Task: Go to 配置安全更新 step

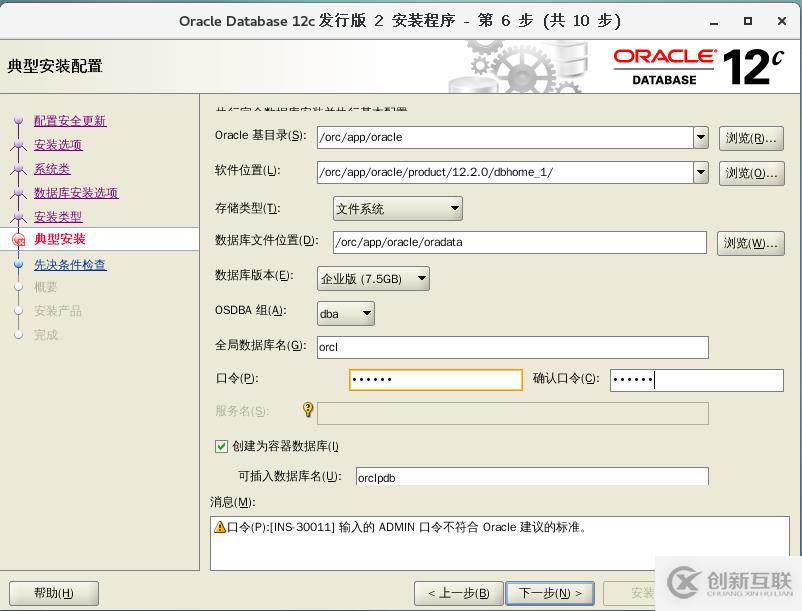Action: coord(70,121)
